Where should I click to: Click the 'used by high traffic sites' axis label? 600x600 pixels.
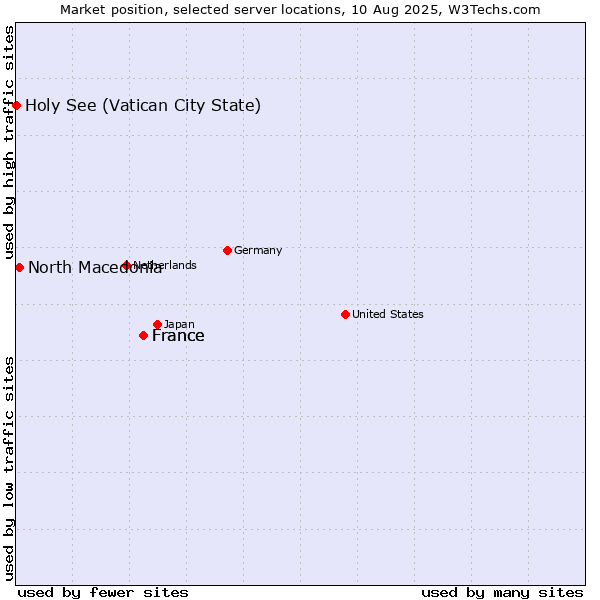point(9,142)
